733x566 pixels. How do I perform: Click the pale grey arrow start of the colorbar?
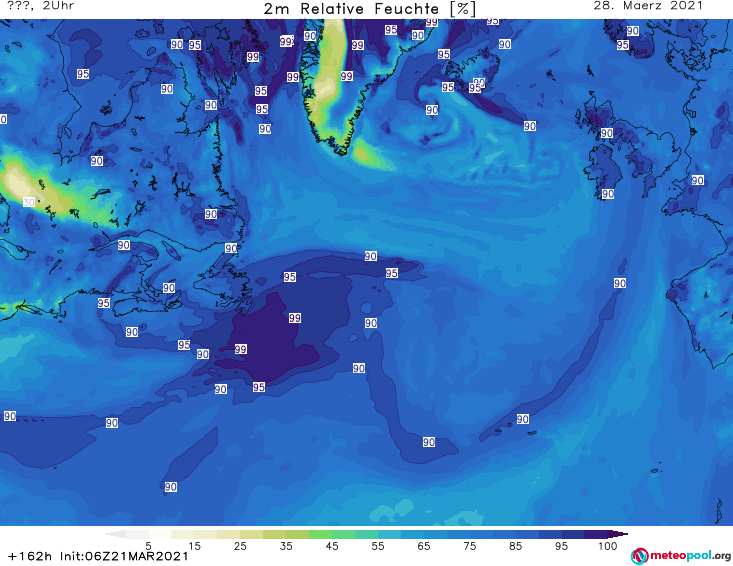click(116, 534)
